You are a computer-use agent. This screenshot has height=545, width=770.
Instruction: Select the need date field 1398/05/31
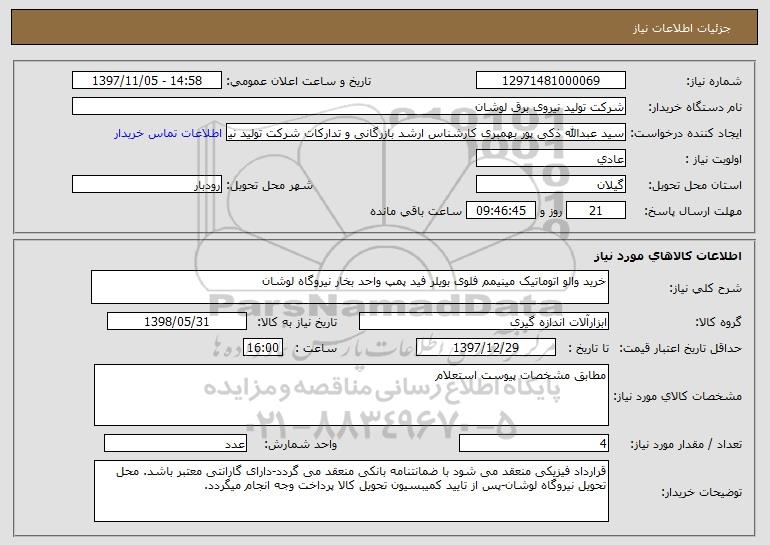(177, 322)
